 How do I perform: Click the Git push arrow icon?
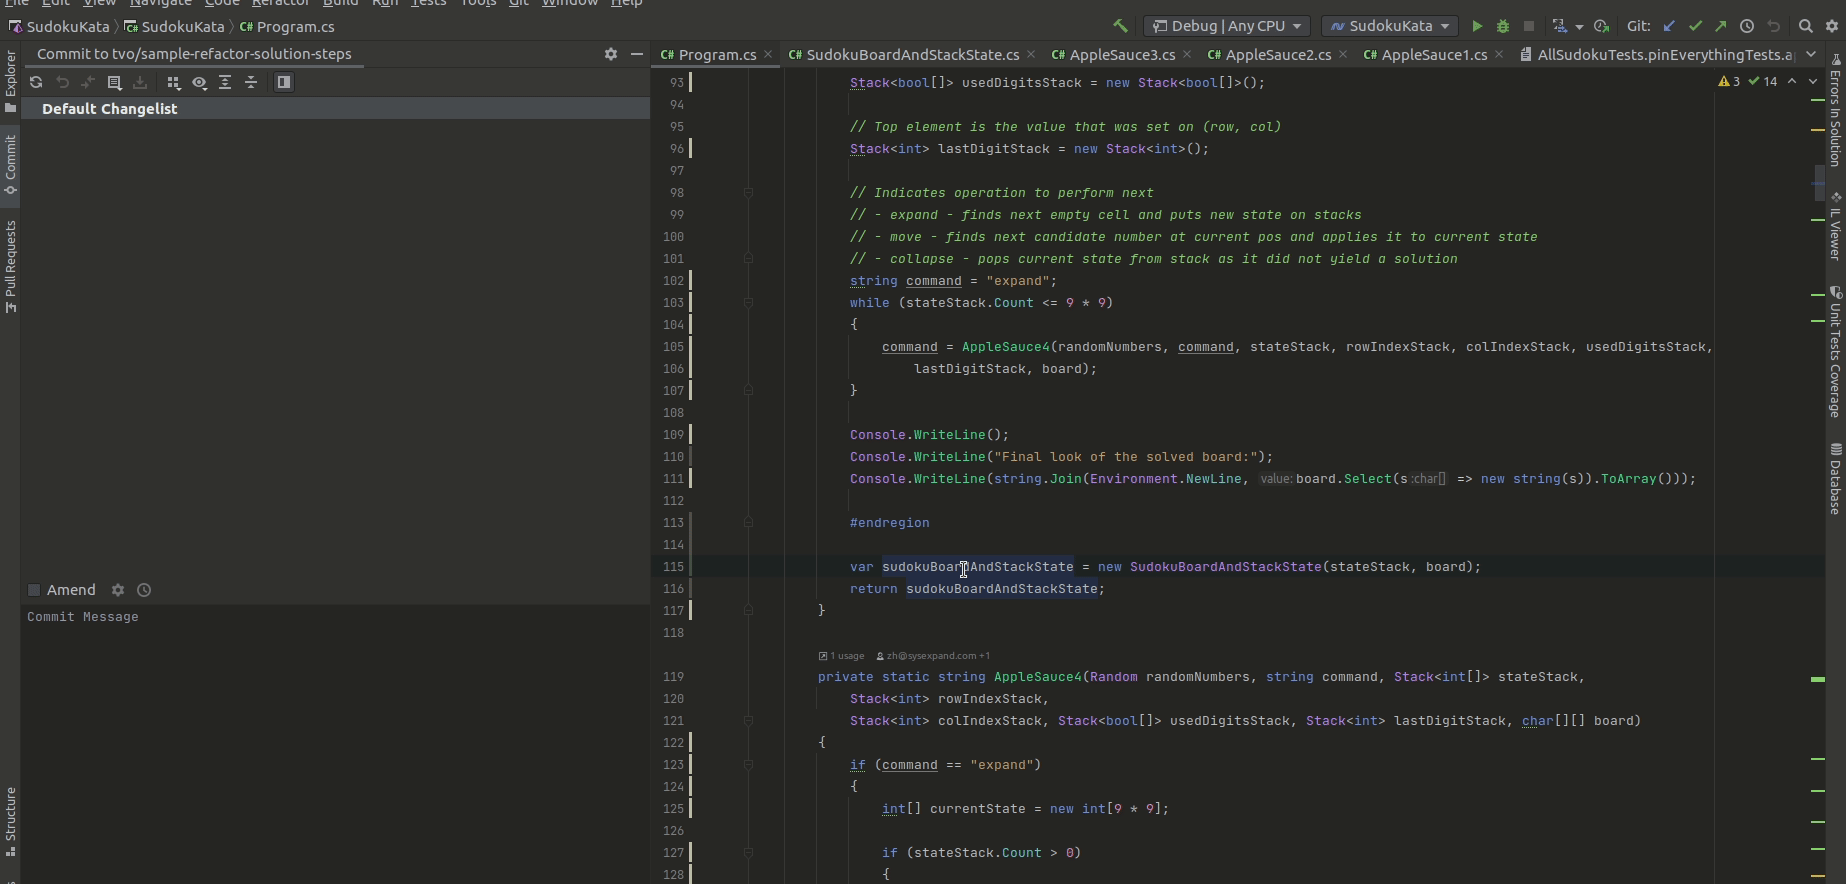point(1720,26)
